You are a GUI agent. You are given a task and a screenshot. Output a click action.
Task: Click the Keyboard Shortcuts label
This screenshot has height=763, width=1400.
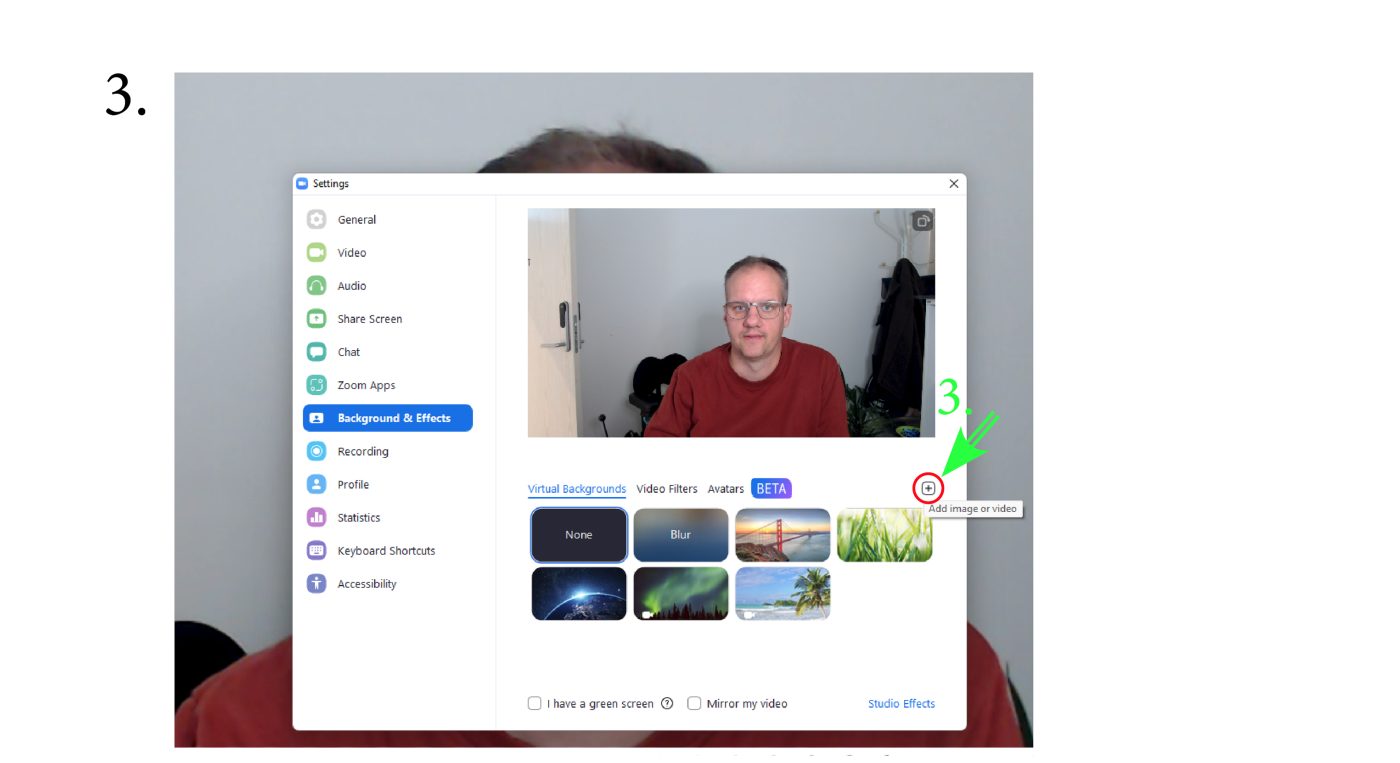click(386, 551)
